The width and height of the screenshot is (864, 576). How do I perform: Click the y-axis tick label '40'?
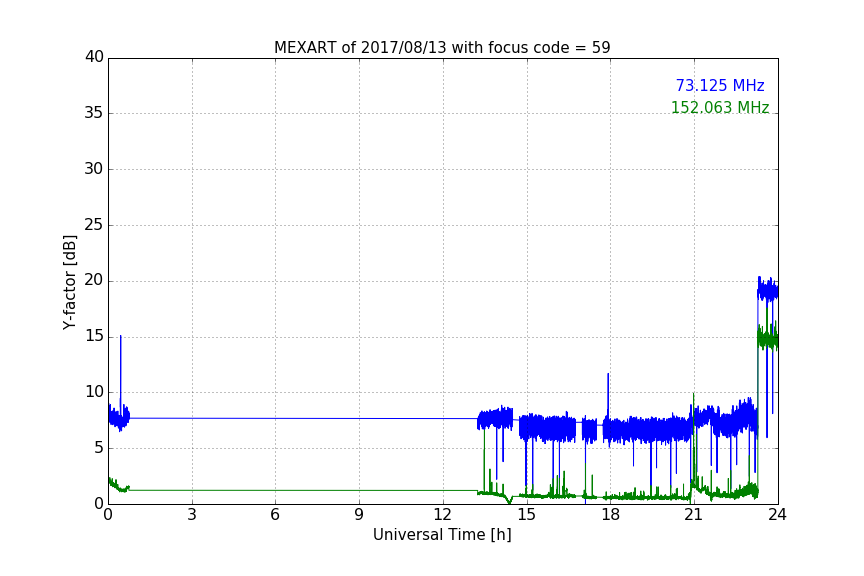94,57
